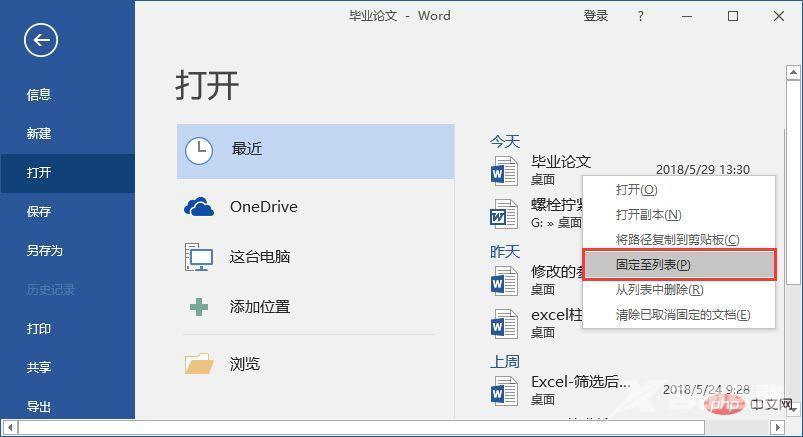Image resolution: width=803 pixels, height=437 pixels.
Task: Open the 信息 tab in sidebar
Action: point(39,95)
